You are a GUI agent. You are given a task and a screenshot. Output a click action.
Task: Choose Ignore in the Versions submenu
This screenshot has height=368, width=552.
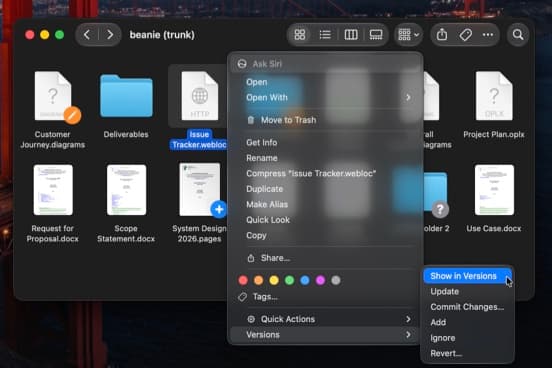pyautogui.click(x=468, y=338)
